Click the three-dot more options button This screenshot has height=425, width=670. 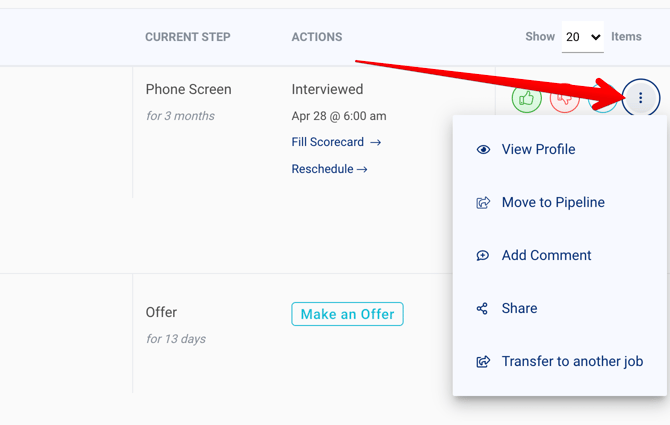(641, 98)
